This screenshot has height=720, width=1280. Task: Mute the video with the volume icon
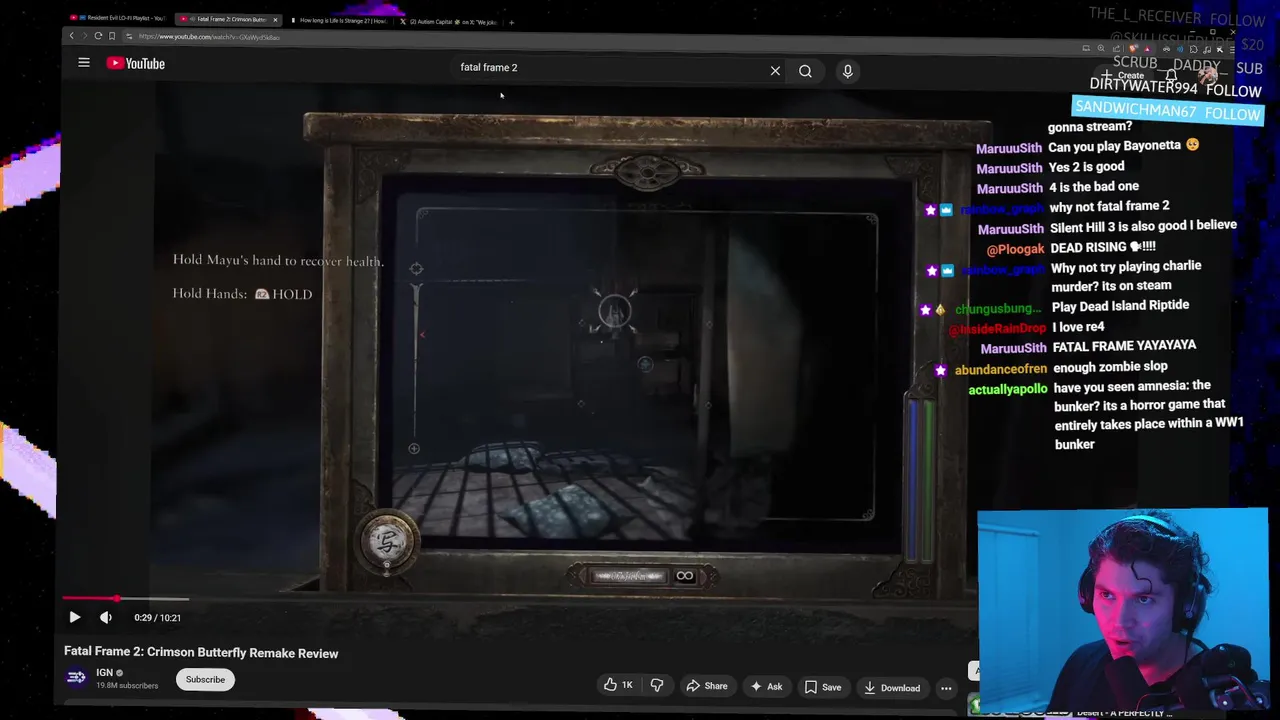(106, 617)
